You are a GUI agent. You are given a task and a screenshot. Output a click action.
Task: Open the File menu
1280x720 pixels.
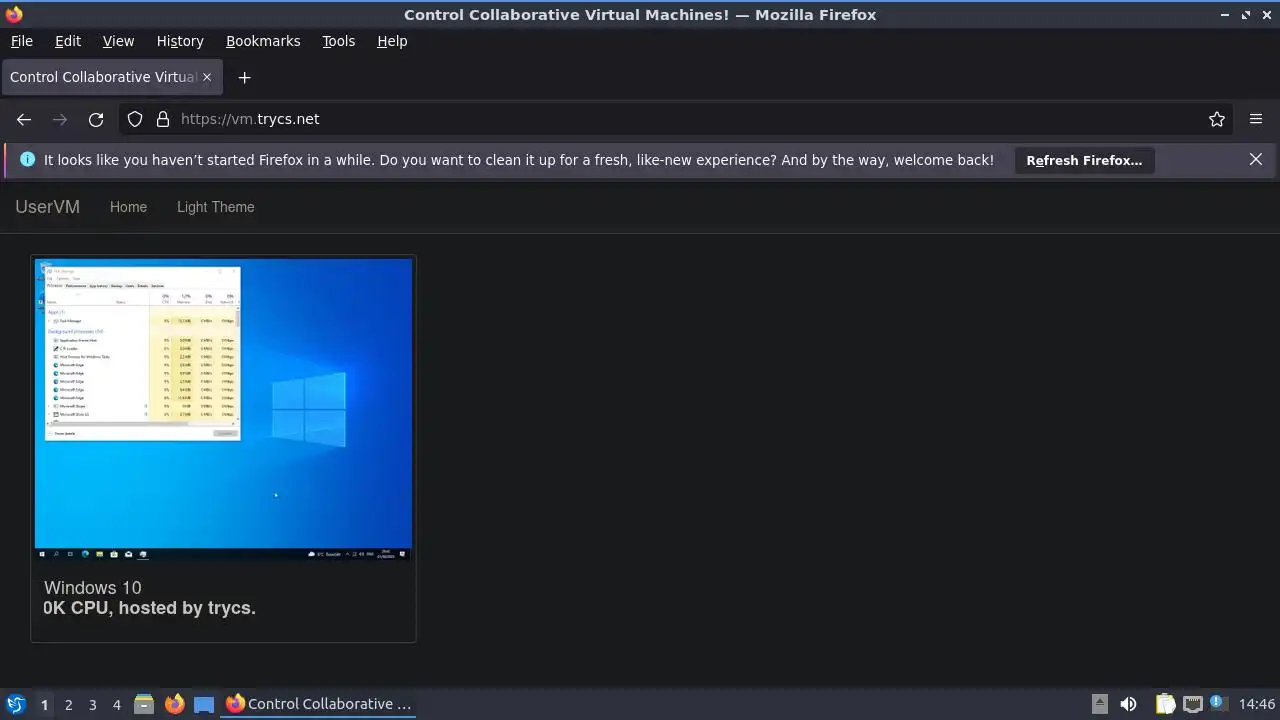[21, 41]
